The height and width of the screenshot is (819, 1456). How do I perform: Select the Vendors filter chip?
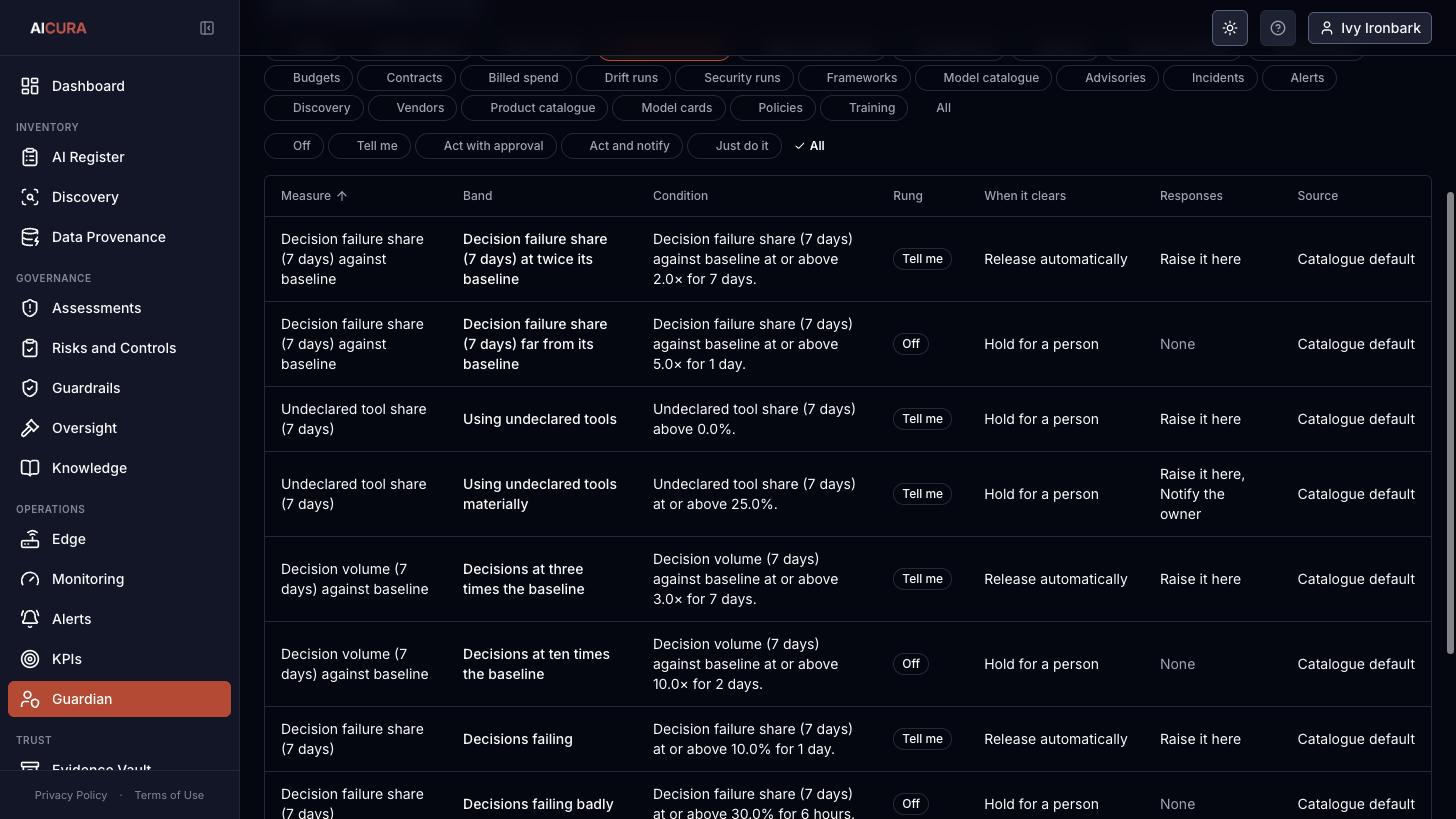412,108
